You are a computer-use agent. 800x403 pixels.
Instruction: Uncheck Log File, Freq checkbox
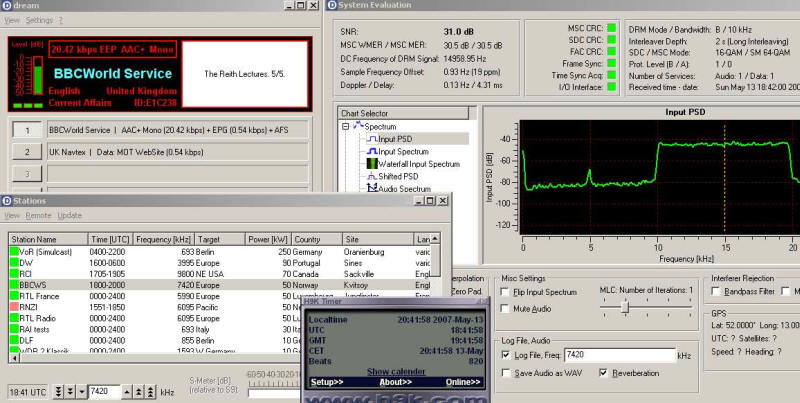pos(506,355)
